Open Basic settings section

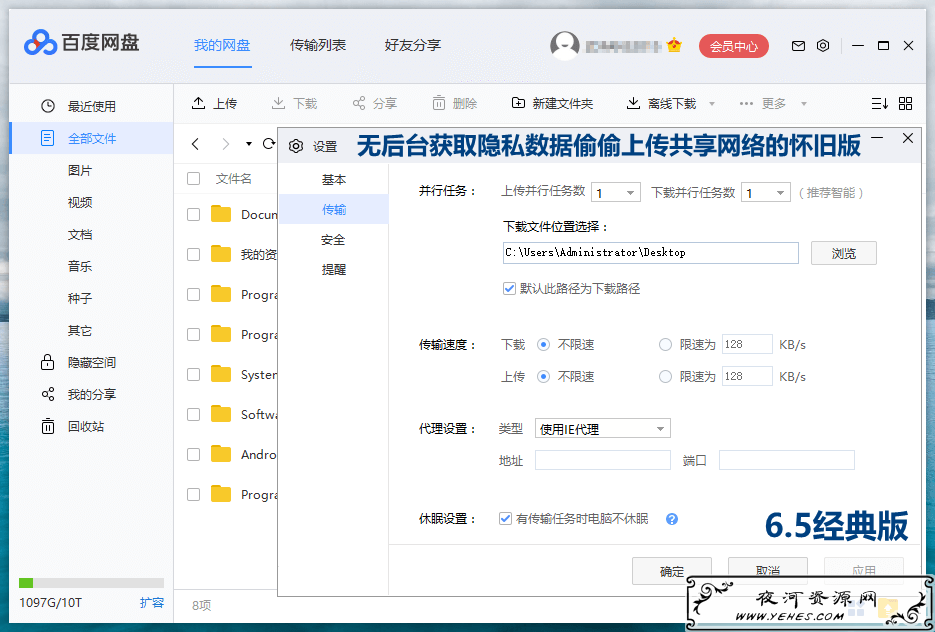tap(334, 179)
